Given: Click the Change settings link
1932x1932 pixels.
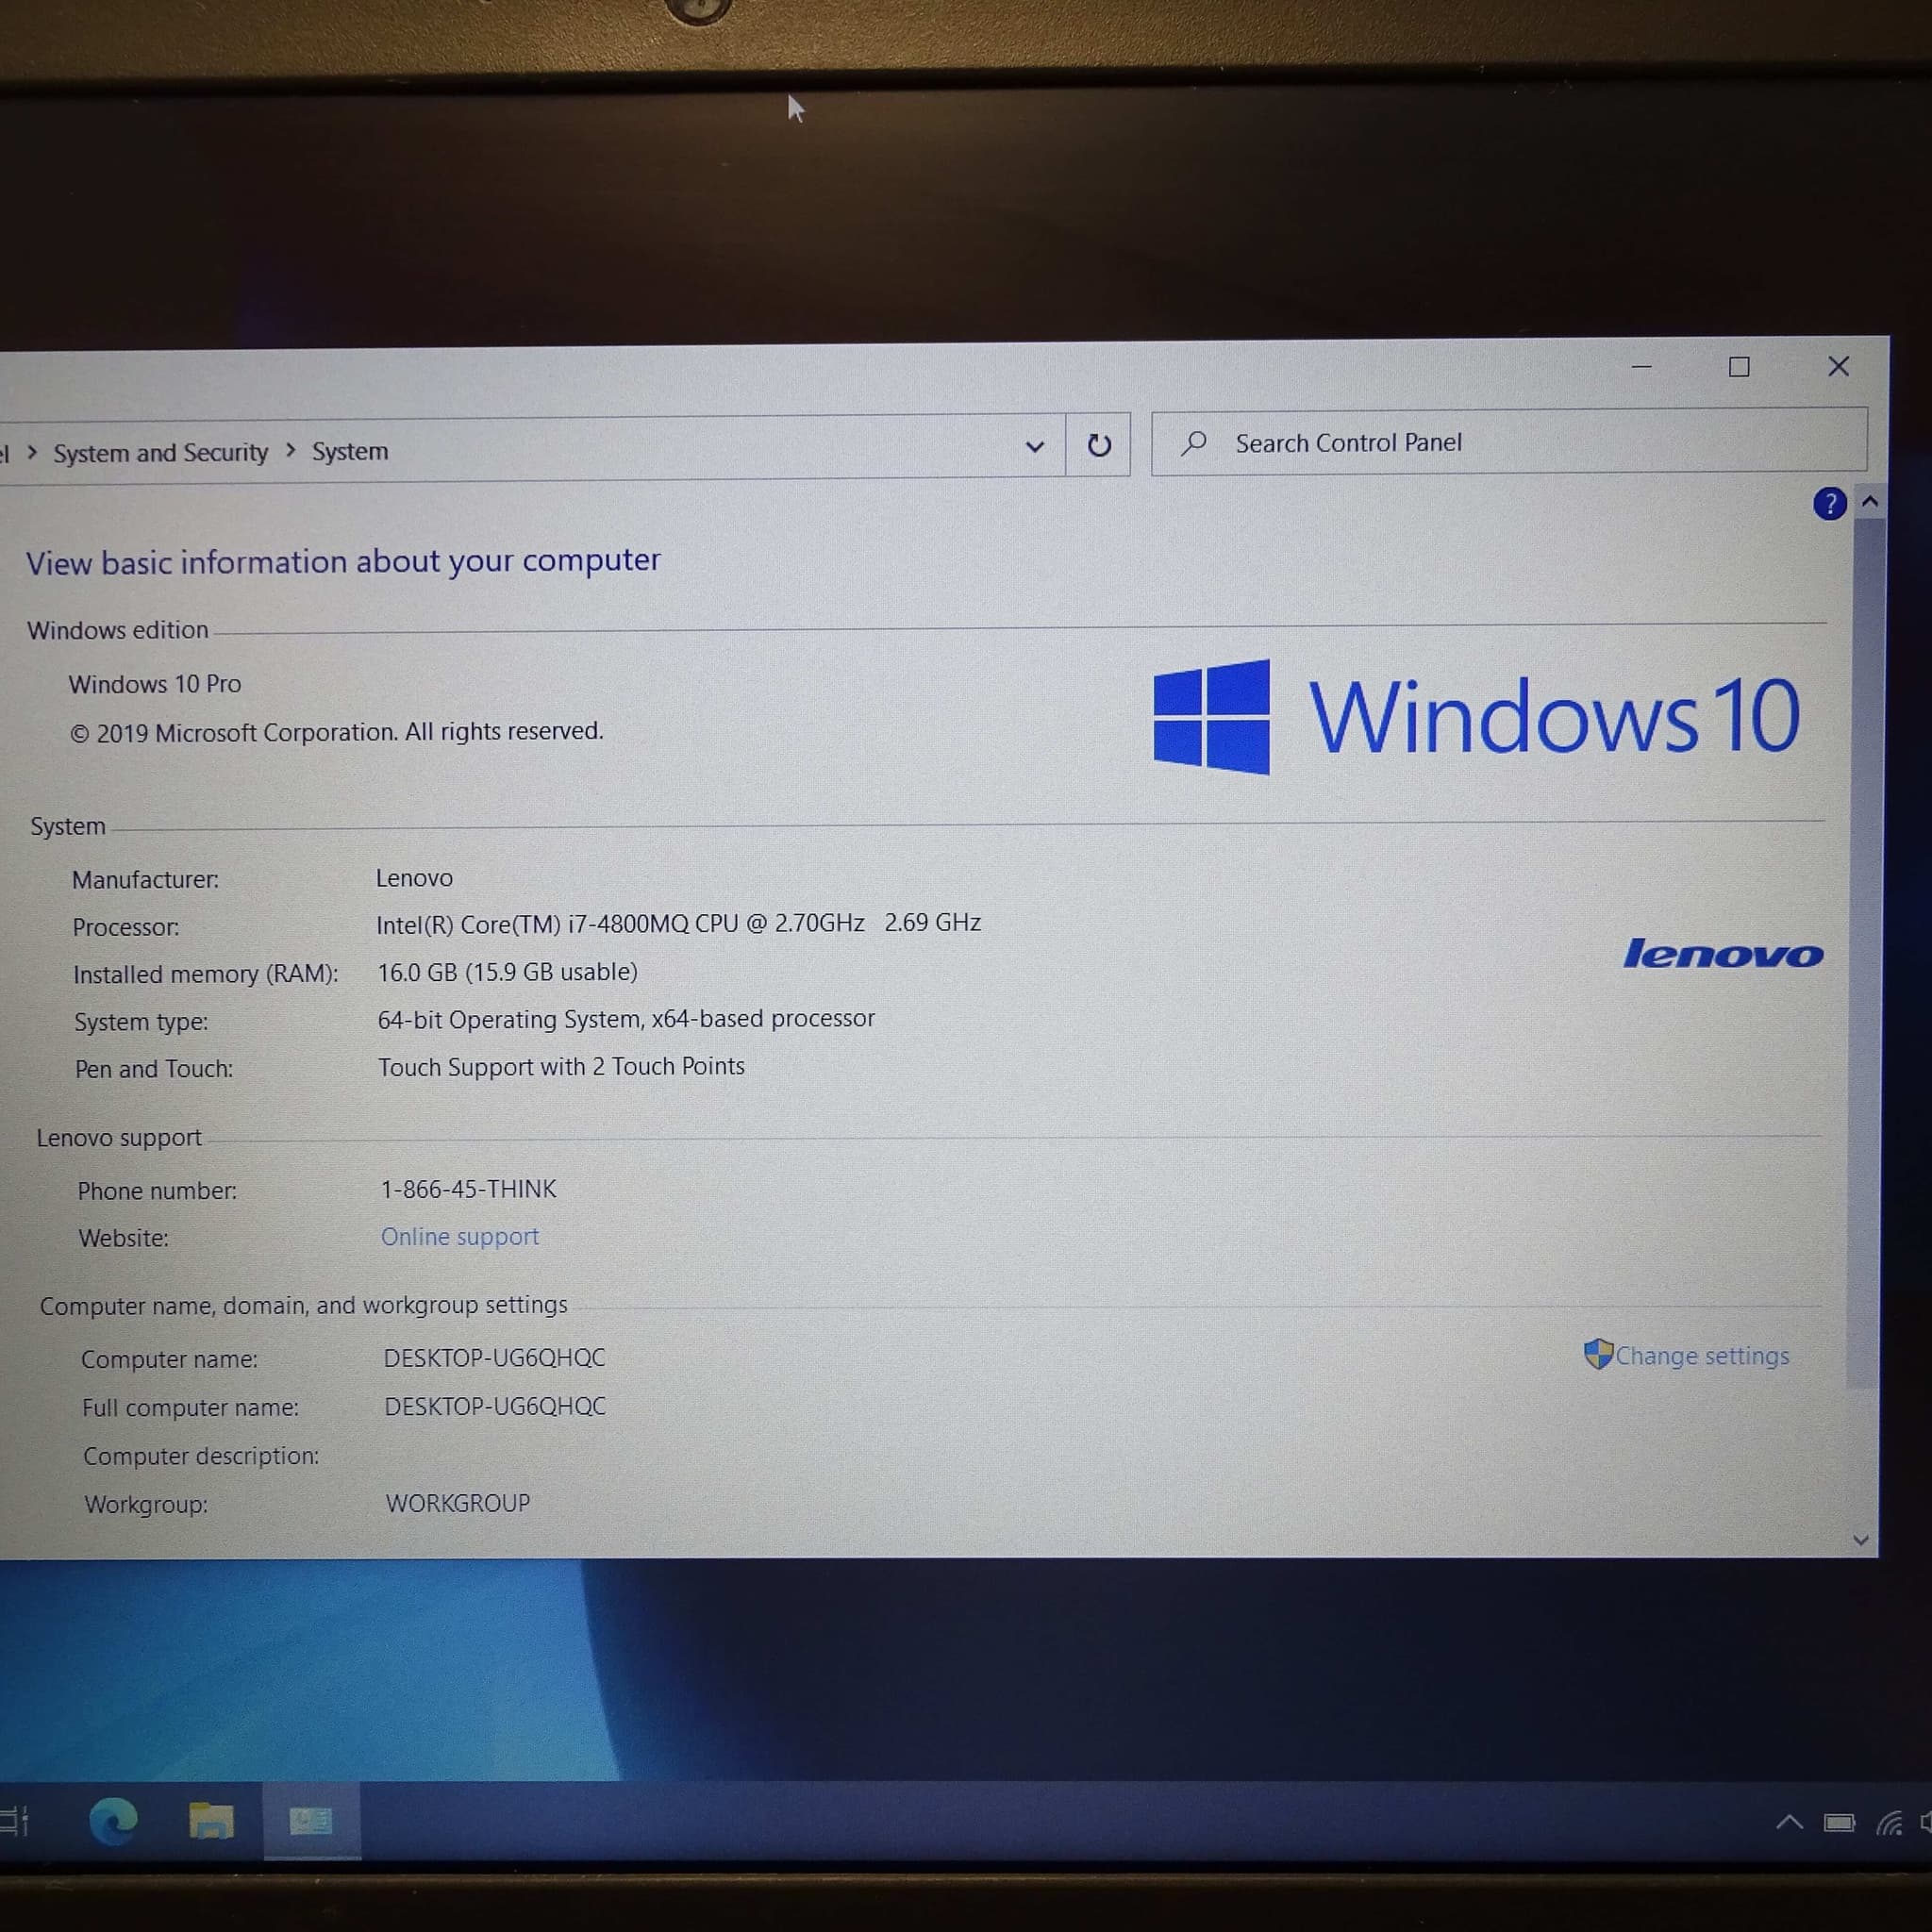Looking at the screenshot, I should pyautogui.click(x=1702, y=1356).
